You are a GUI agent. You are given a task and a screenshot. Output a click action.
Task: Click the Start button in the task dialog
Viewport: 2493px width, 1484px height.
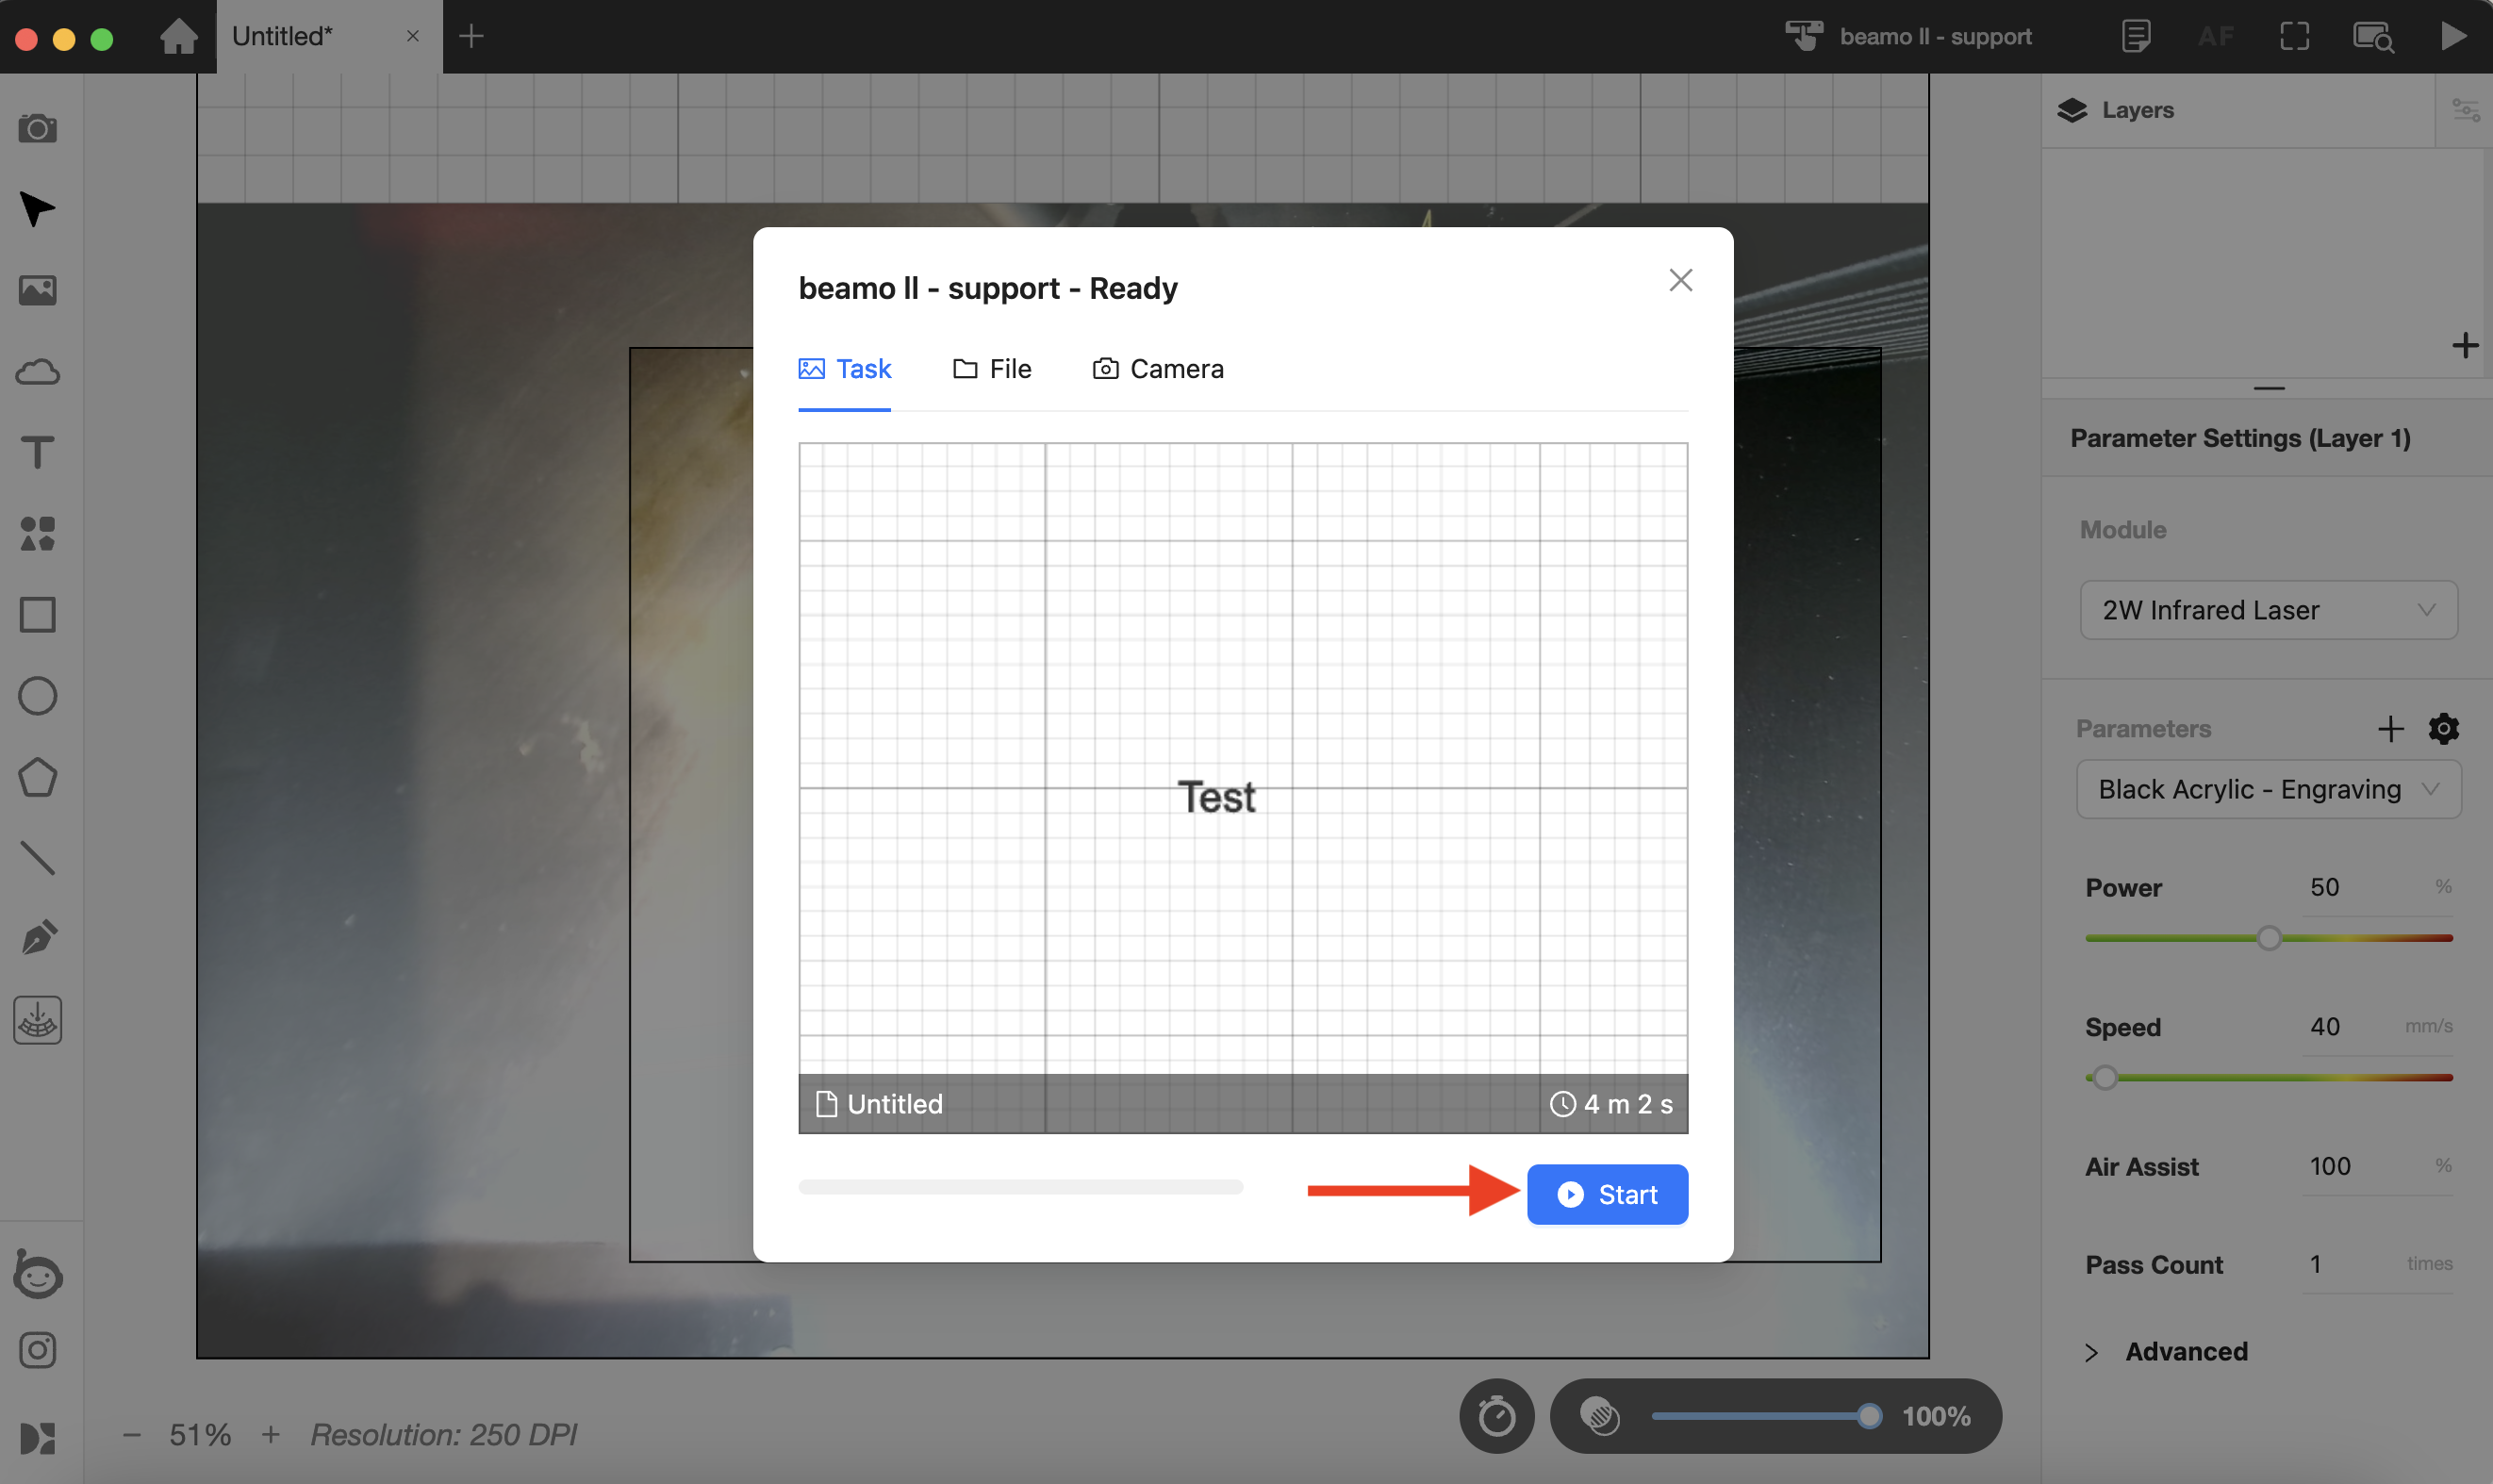coord(1607,1194)
